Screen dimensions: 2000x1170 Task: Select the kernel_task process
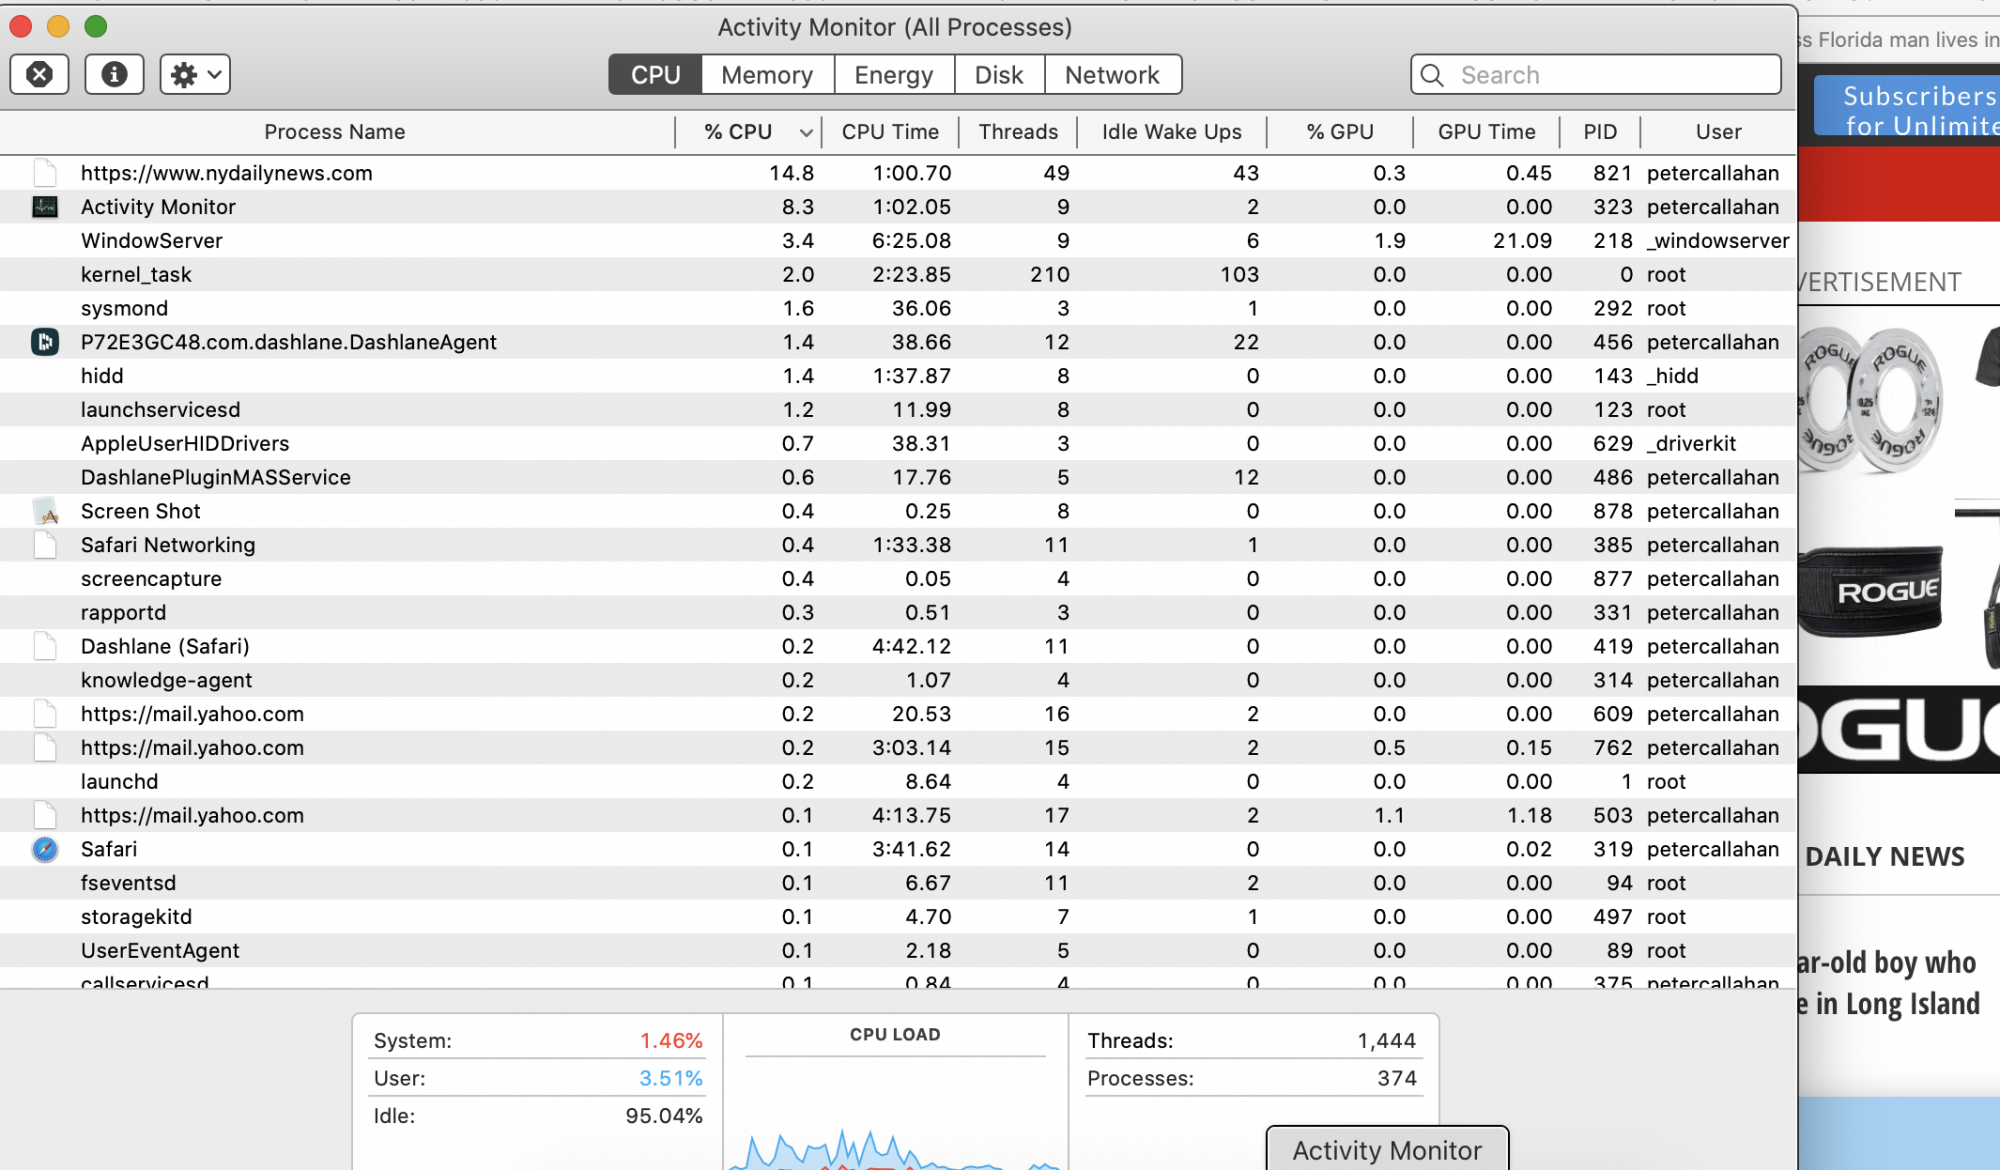click(898, 275)
